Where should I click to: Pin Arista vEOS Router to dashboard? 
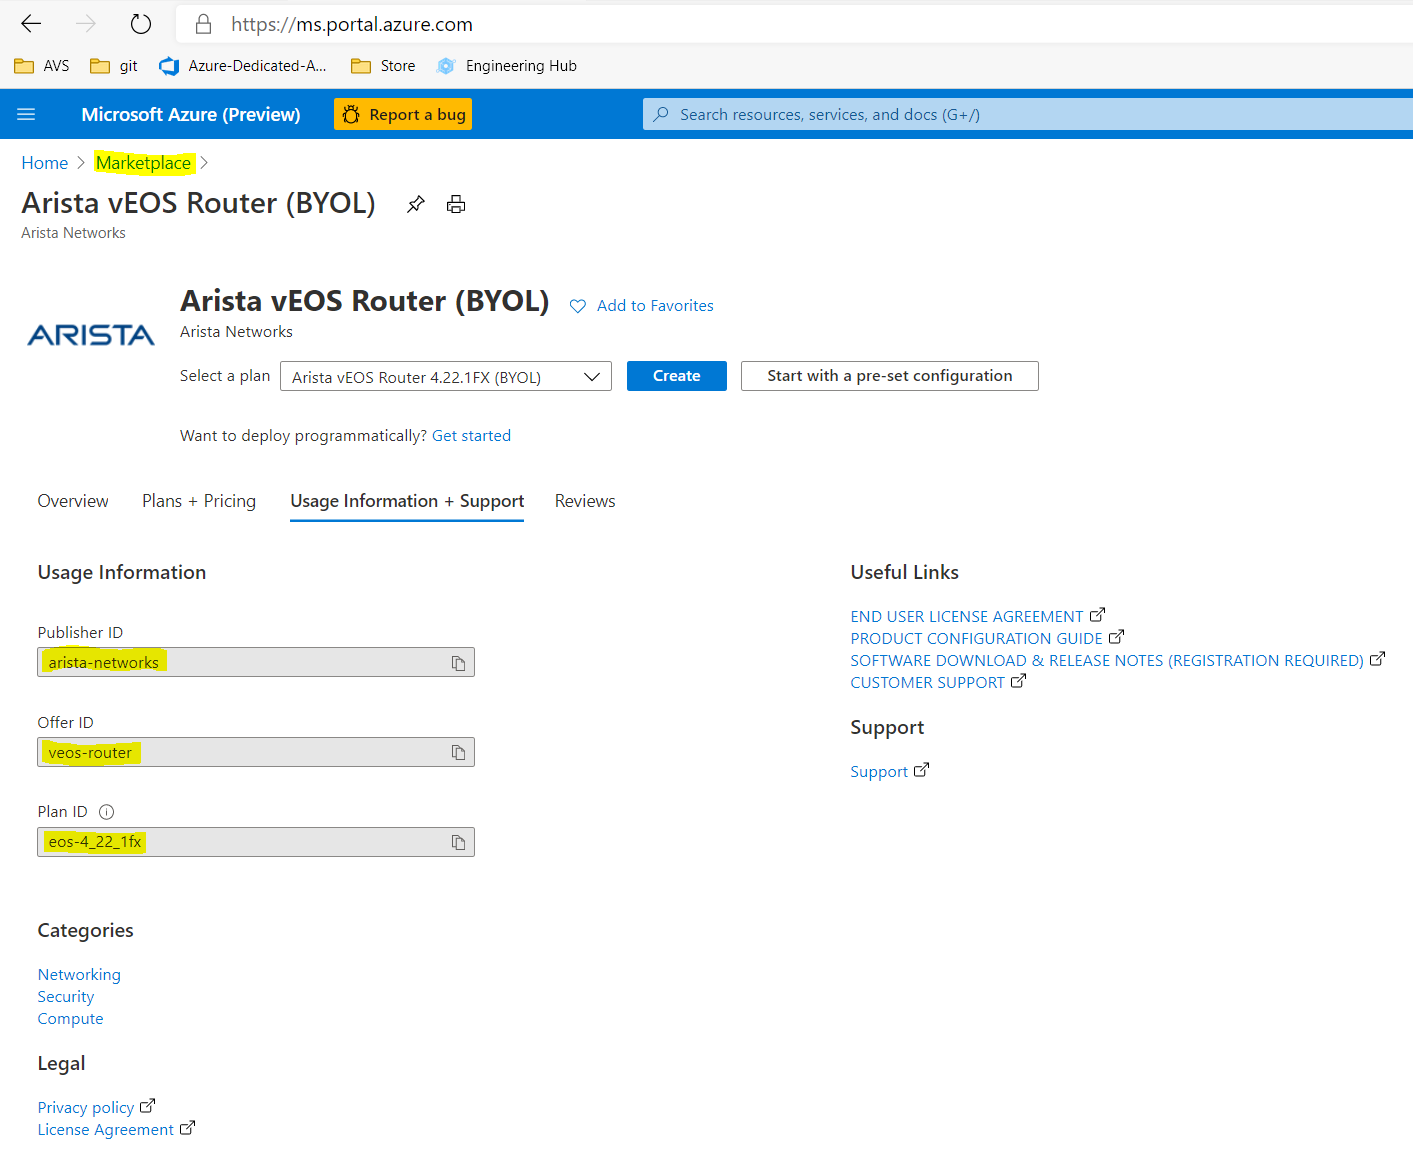click(x=416, y=204)
